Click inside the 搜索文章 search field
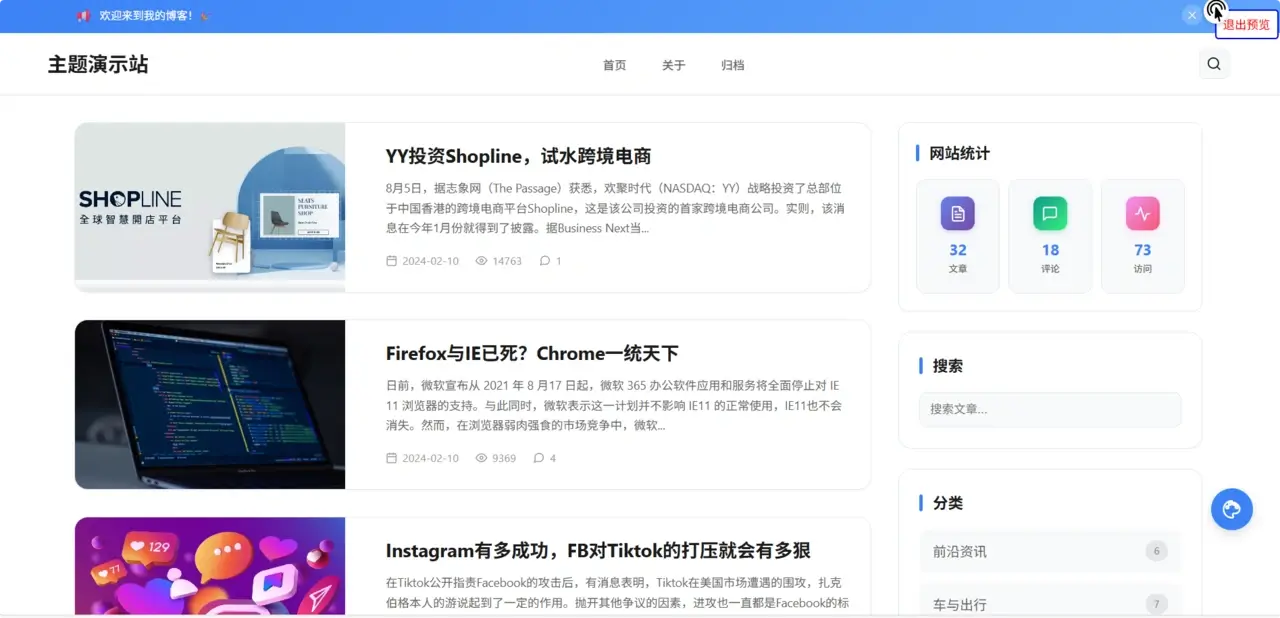This screenshot has width=1280, height=618. (1049, 409)
